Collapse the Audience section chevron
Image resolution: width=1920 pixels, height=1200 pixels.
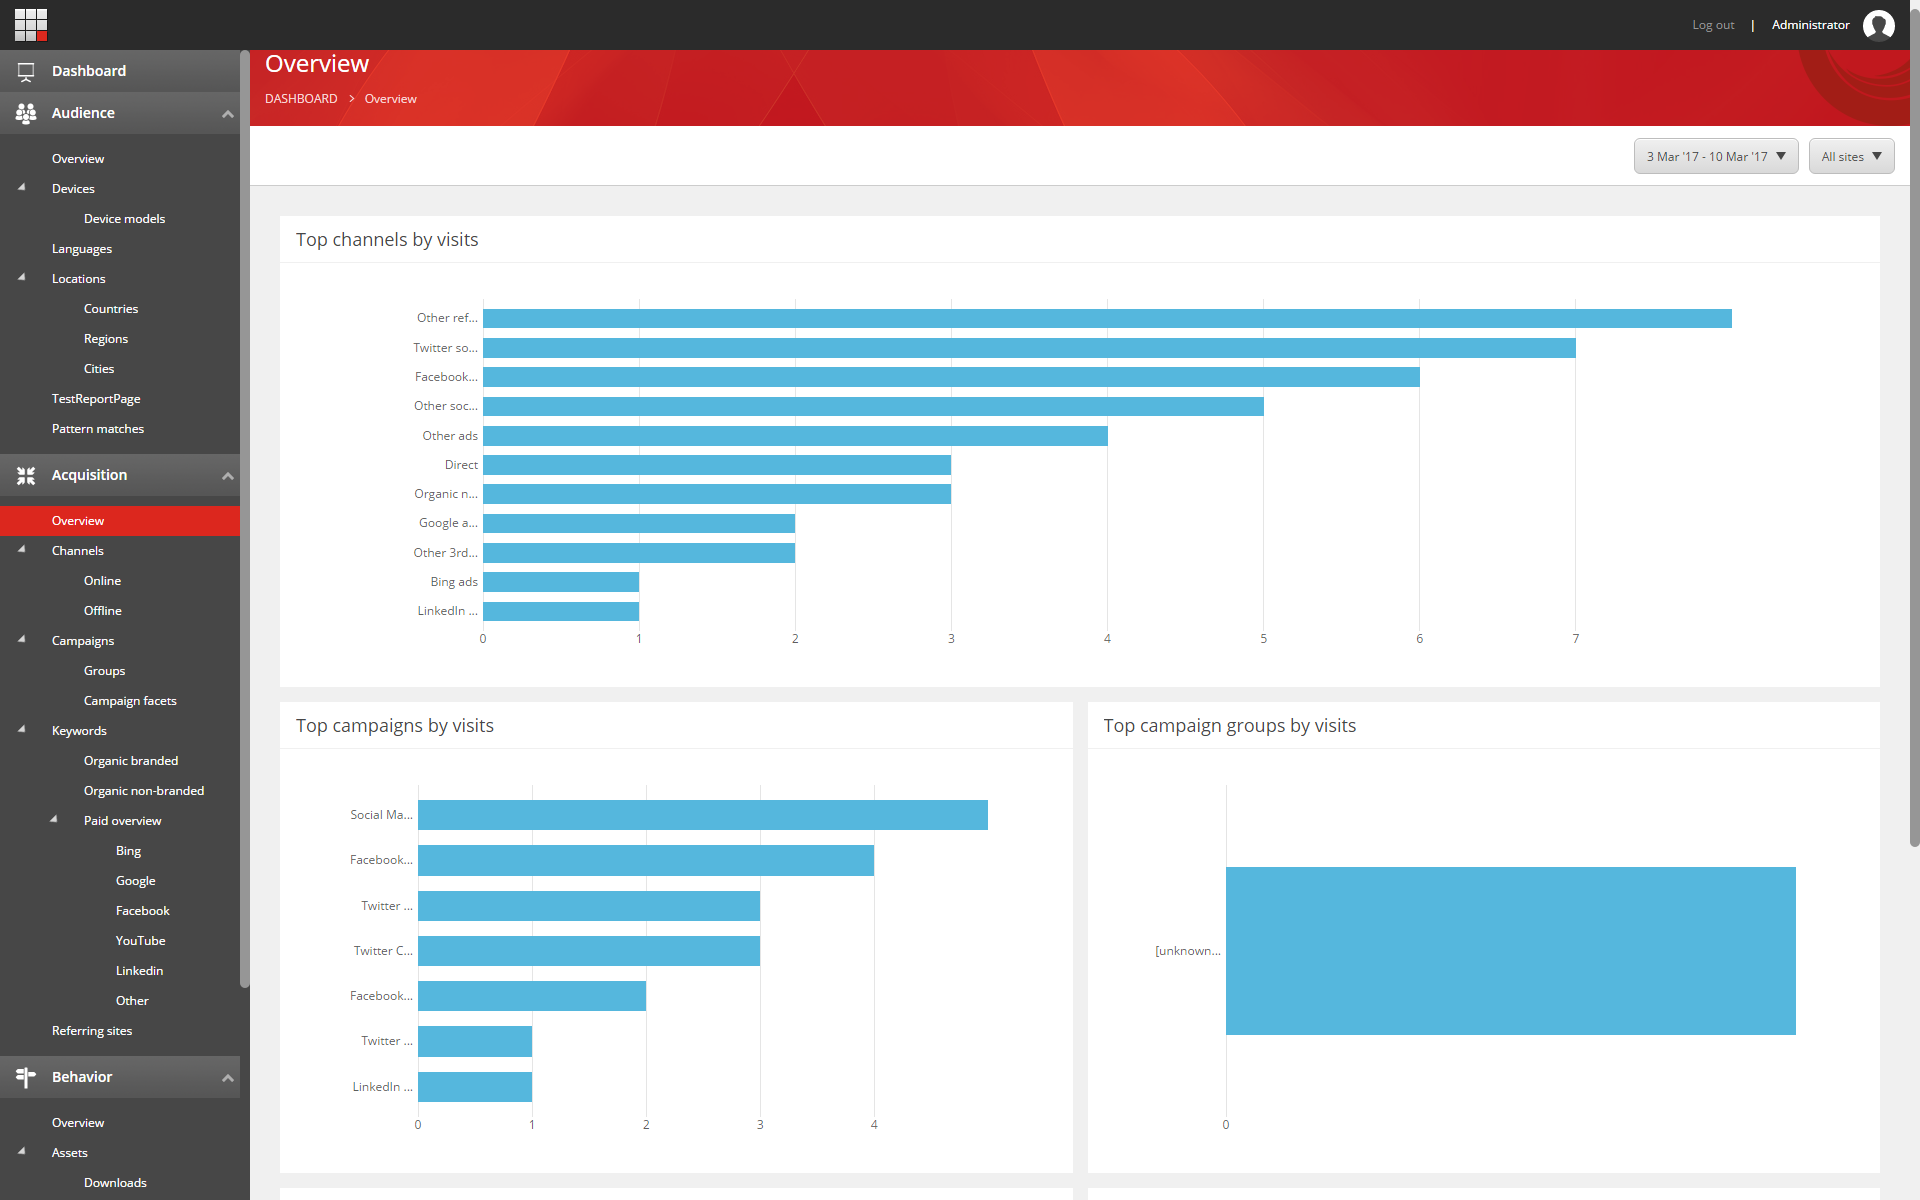coord(227,114)
